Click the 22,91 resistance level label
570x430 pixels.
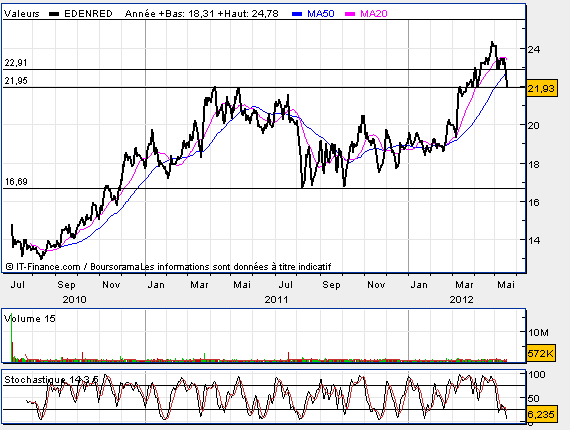[x=16, y=63]
